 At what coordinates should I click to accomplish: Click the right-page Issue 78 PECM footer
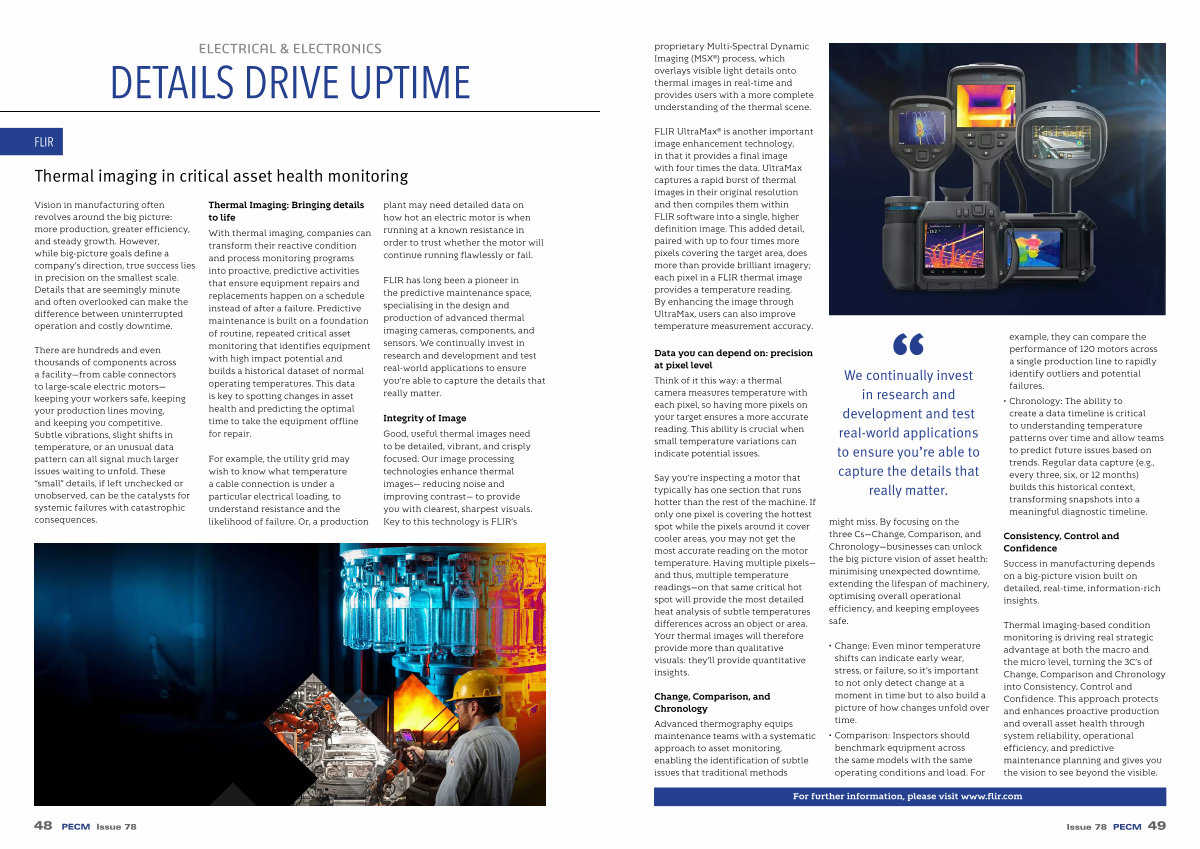coord(1103,827)
